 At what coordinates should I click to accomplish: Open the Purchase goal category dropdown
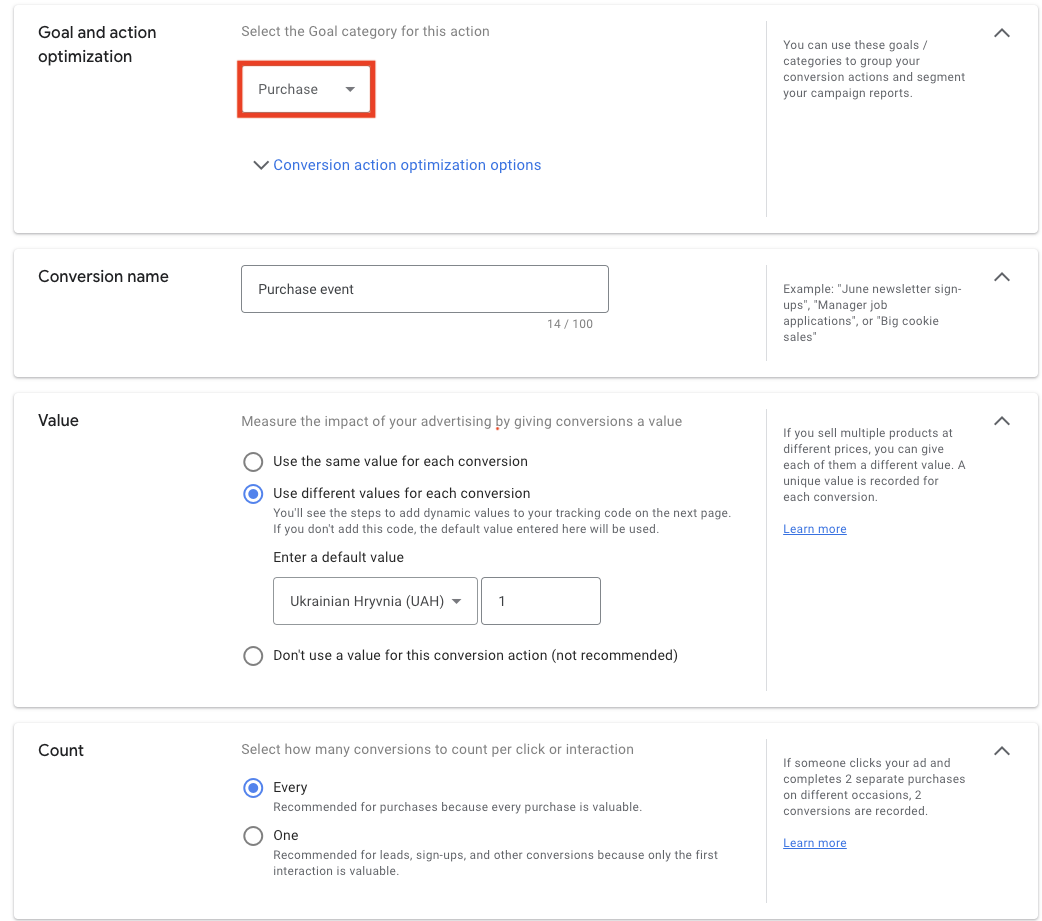click(306, 89)
